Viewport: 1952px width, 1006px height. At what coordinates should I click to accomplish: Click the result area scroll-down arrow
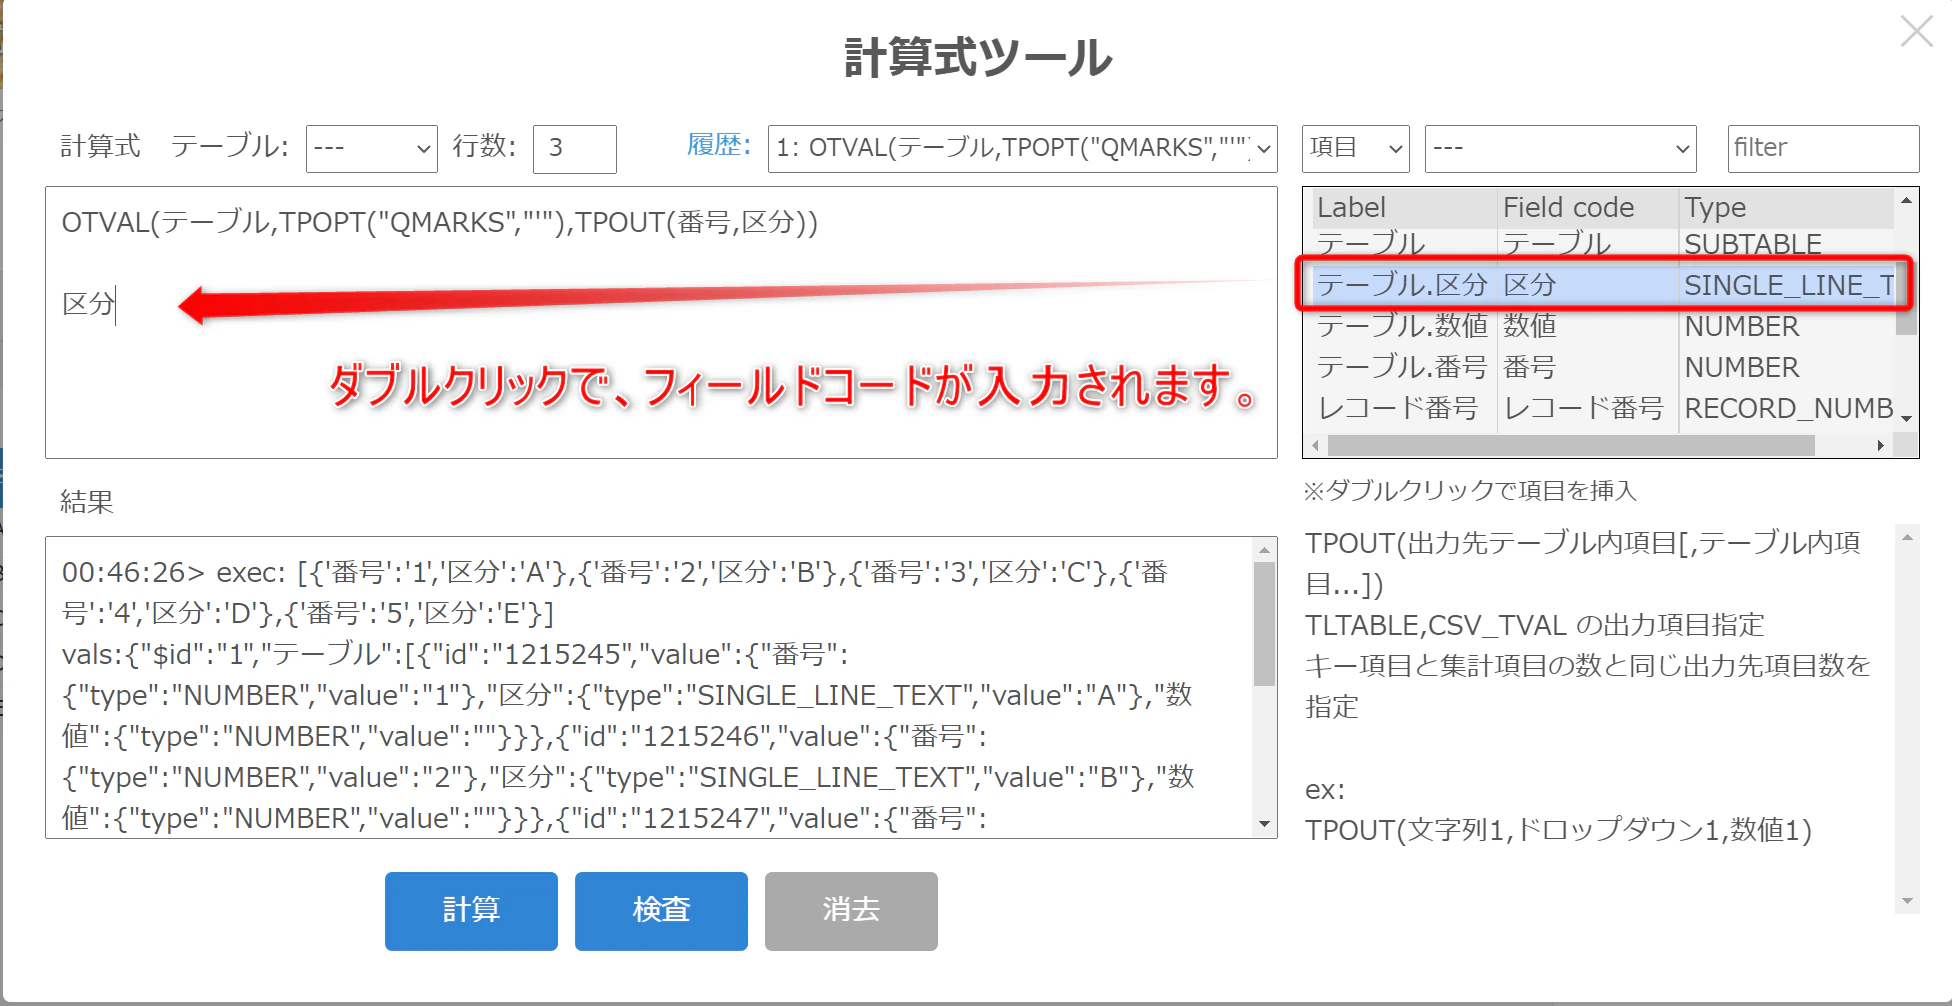(x=1264, y=824)
